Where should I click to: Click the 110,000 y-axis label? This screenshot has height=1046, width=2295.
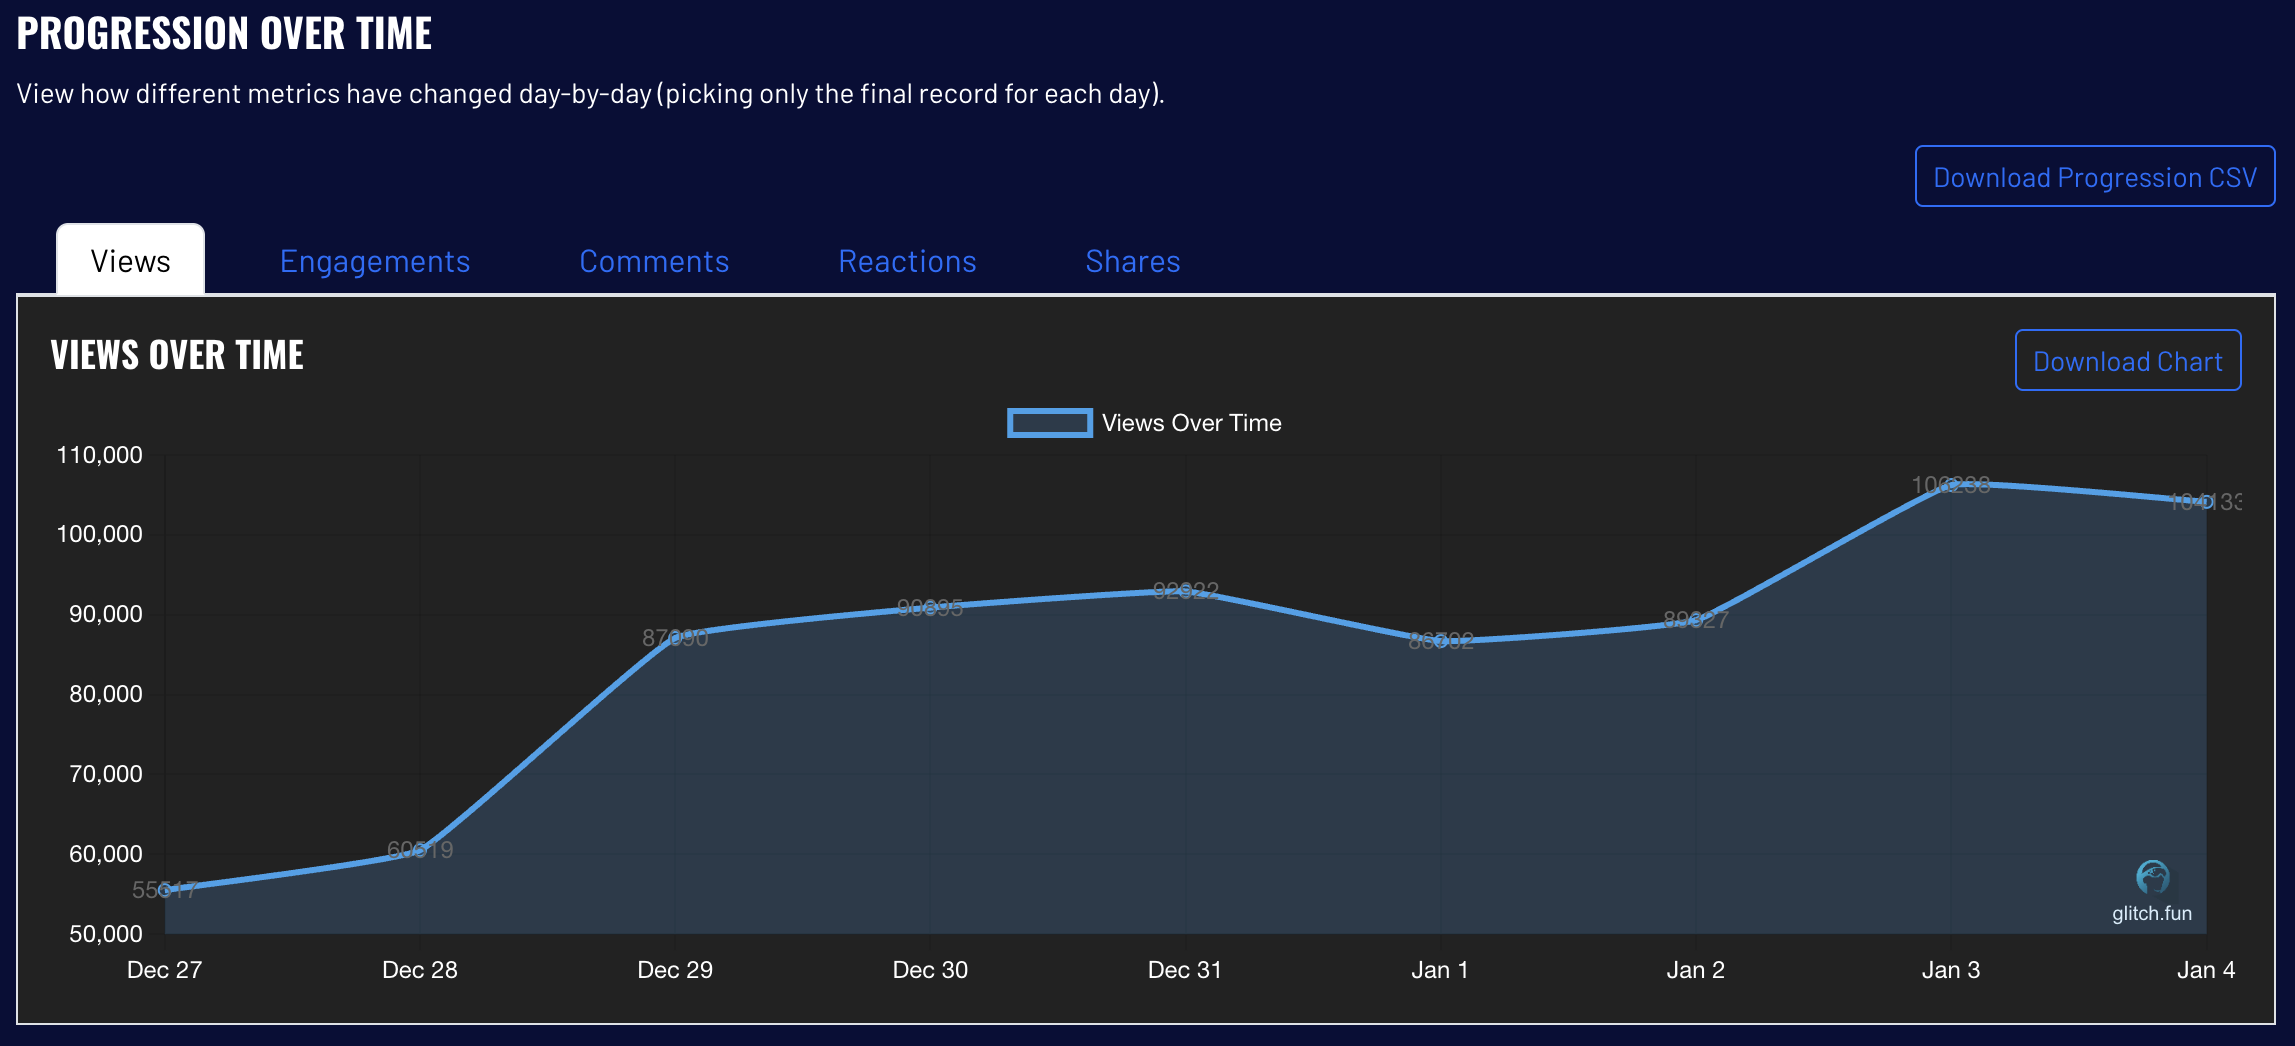tap(101, 454)
